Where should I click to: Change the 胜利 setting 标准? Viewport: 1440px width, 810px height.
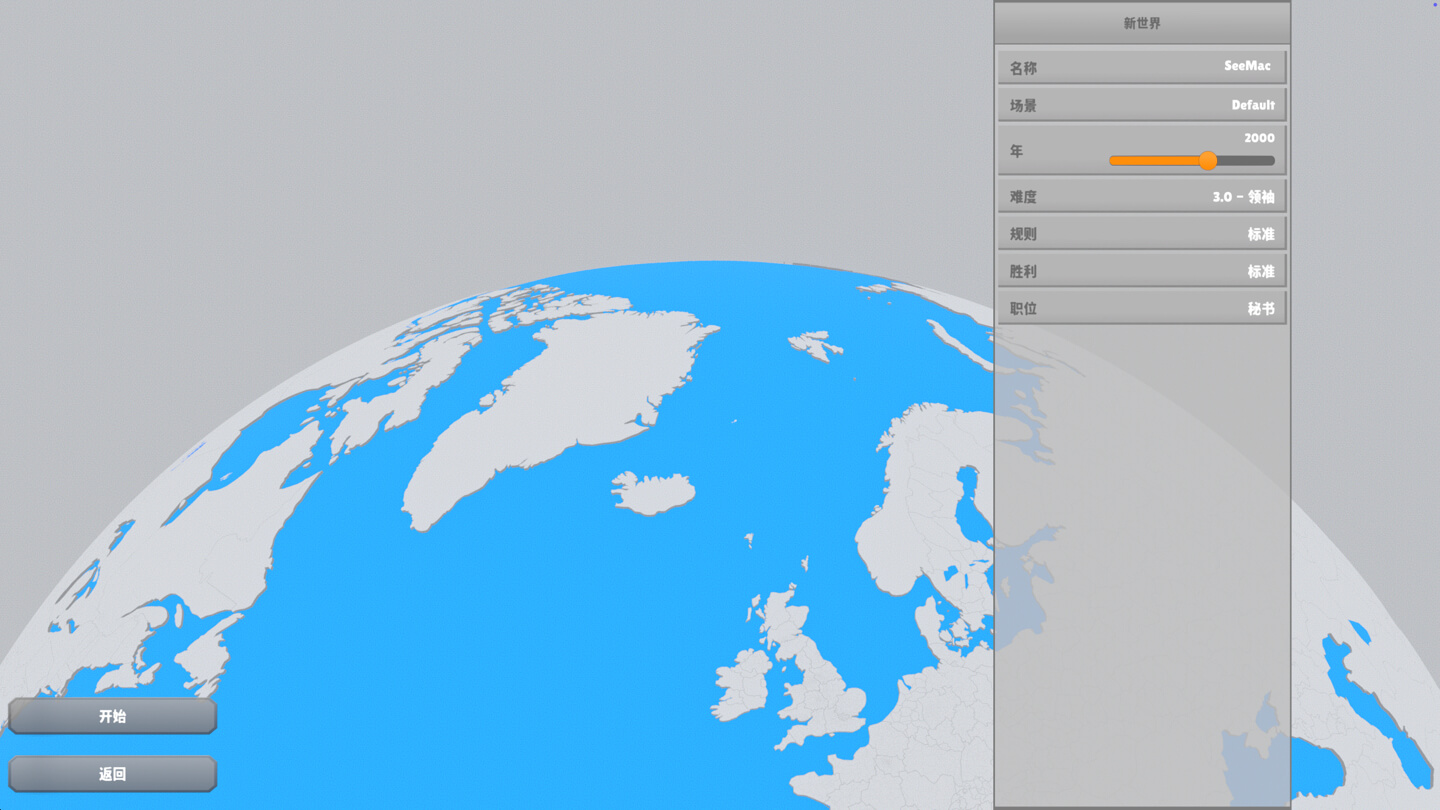tap(1141, 271)
